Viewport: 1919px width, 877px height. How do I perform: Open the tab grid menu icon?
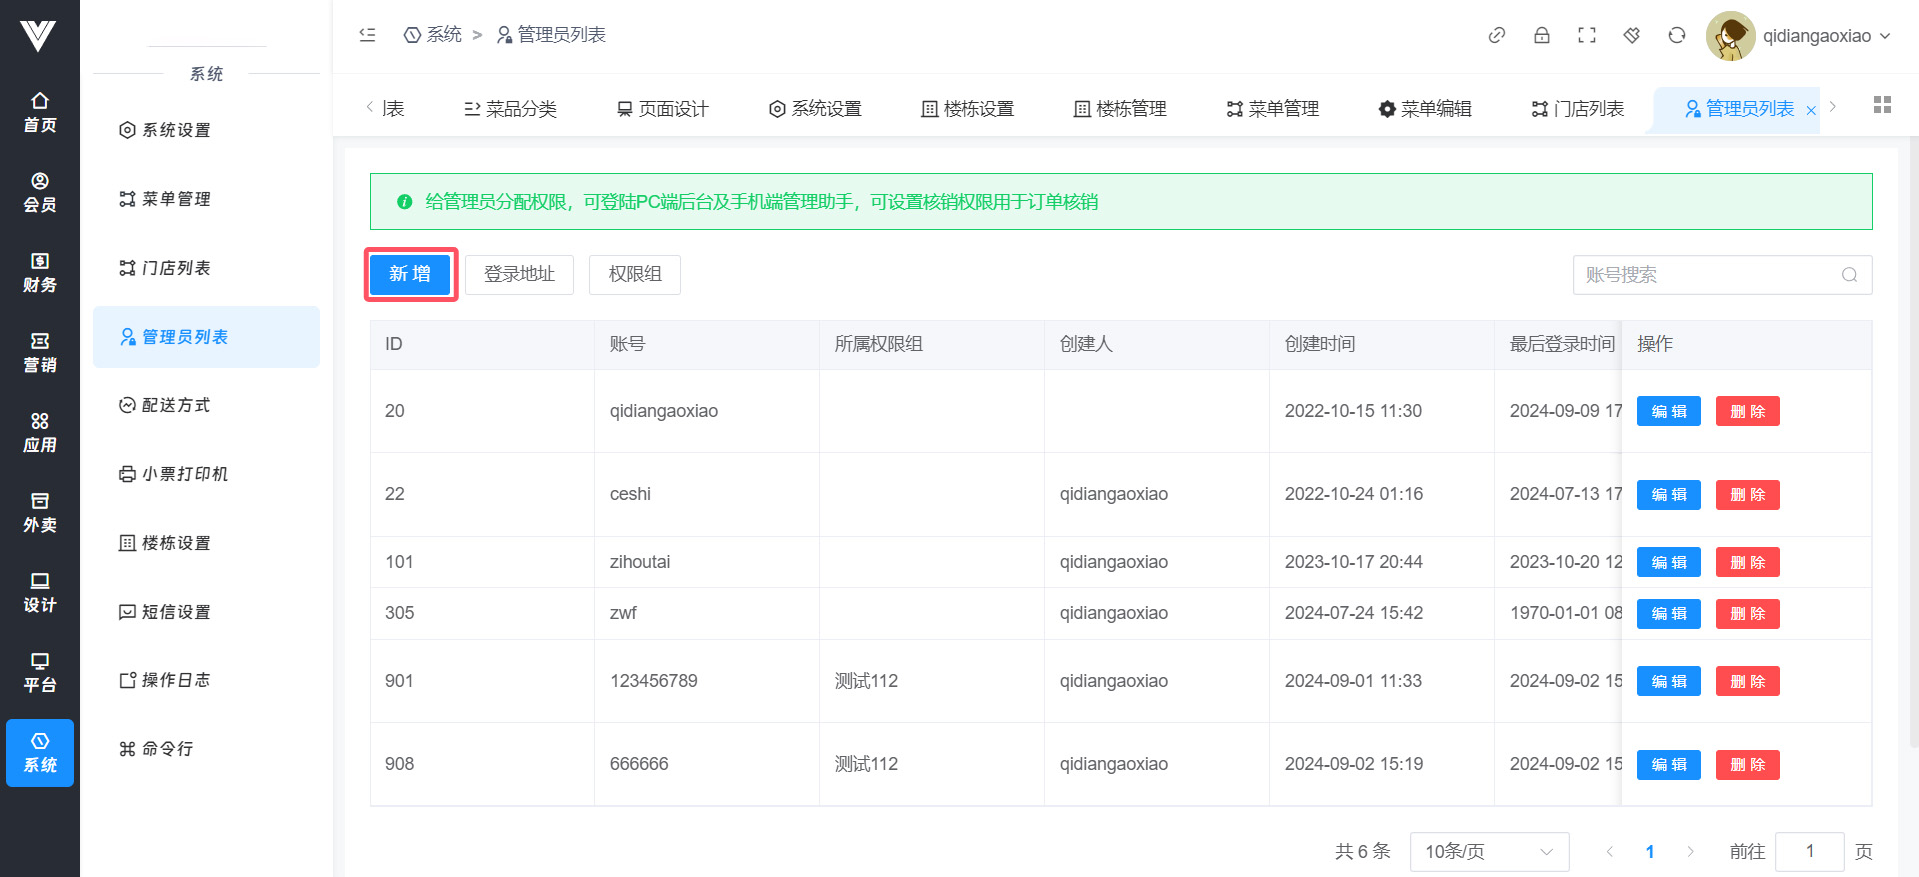[1882, 105]
